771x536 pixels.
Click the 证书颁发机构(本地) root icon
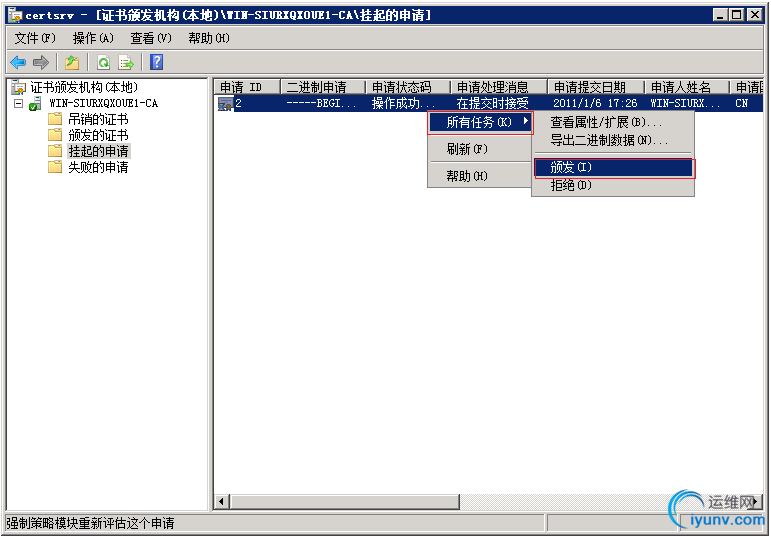pyautogui.click(x=19, y=88)
